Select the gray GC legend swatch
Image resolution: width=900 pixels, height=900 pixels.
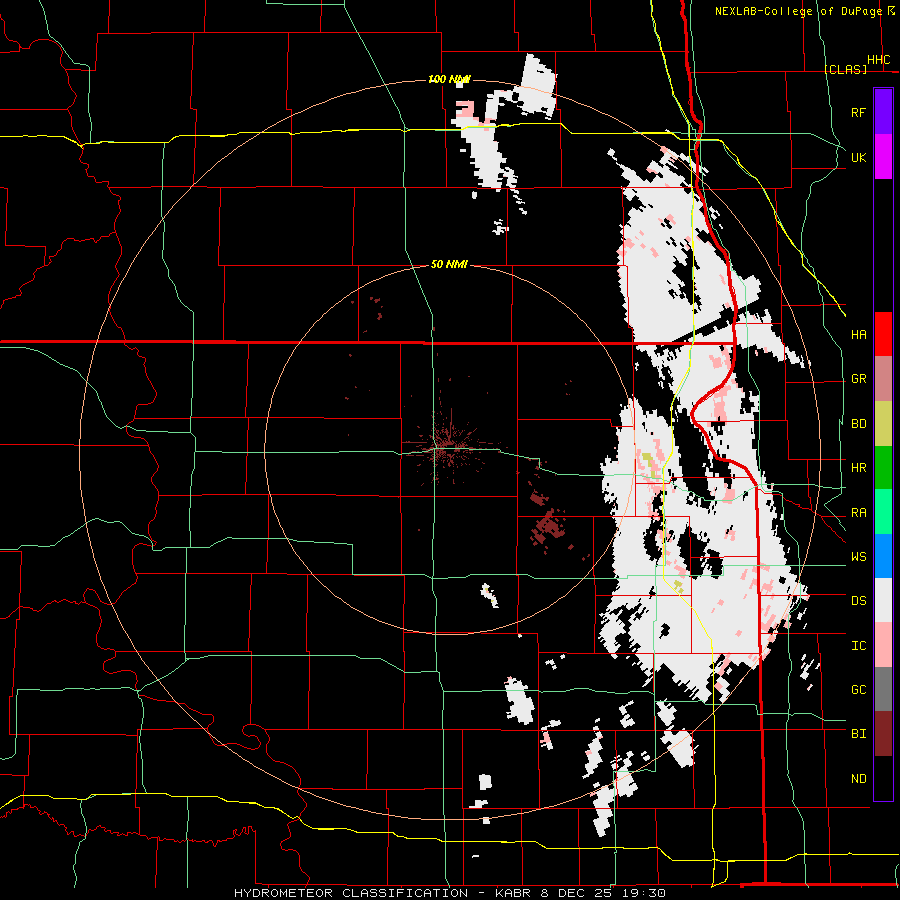pyautogui.click(x=883, y=689)
